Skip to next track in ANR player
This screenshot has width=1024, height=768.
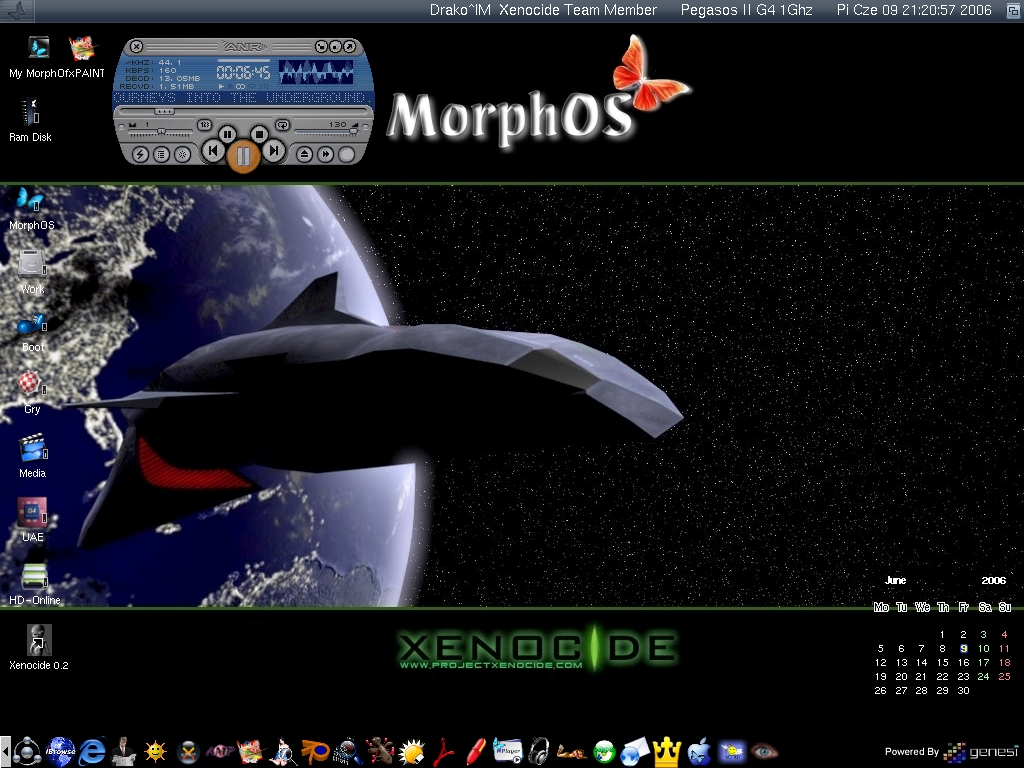pos(274,151)
